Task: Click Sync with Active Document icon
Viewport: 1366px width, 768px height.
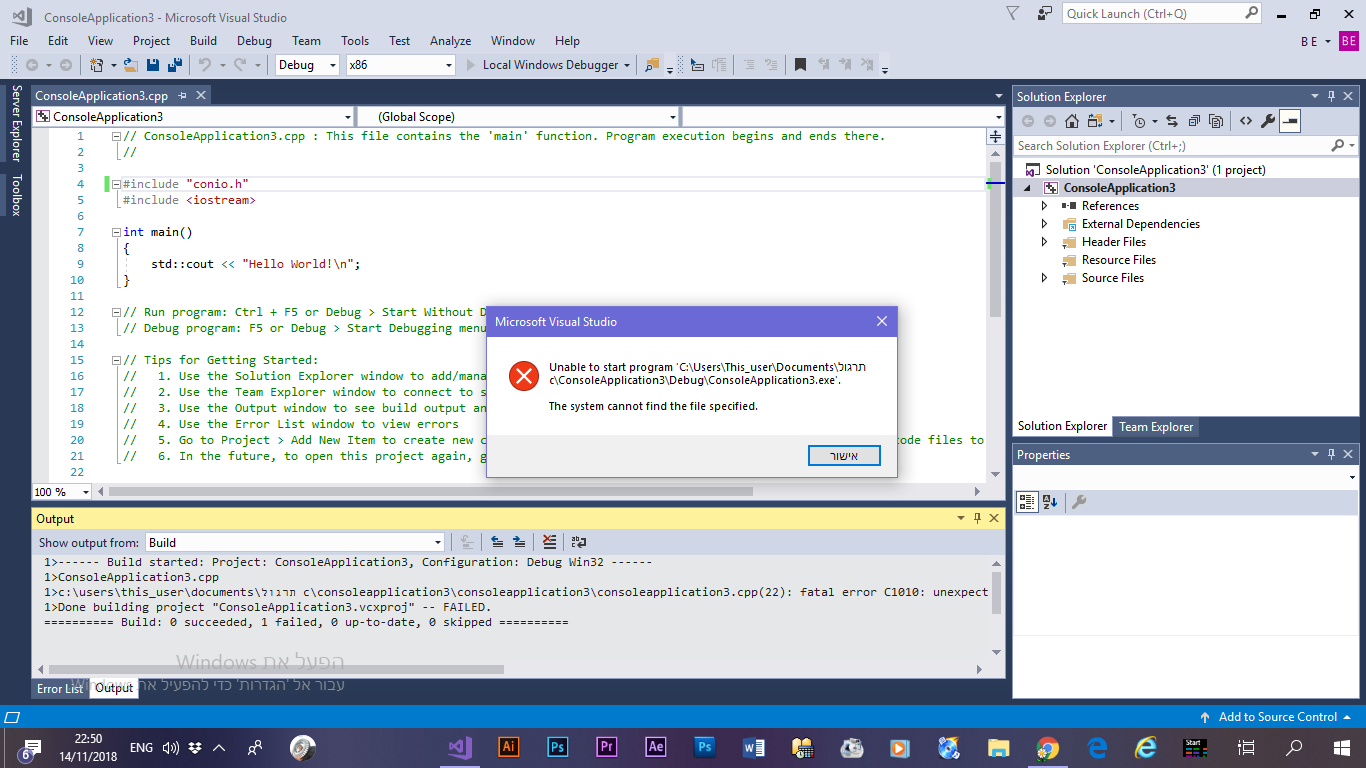Action: tap(1172, 121)
